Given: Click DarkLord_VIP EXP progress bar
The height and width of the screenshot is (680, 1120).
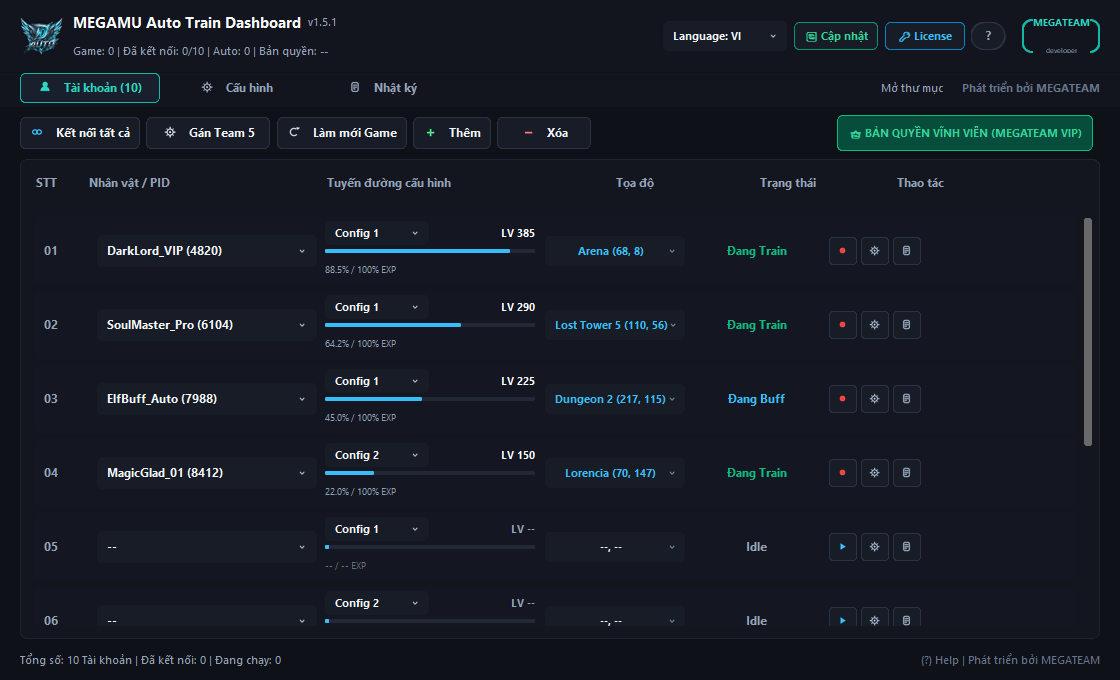Looking at the screenshot, I should pos(430,251).
